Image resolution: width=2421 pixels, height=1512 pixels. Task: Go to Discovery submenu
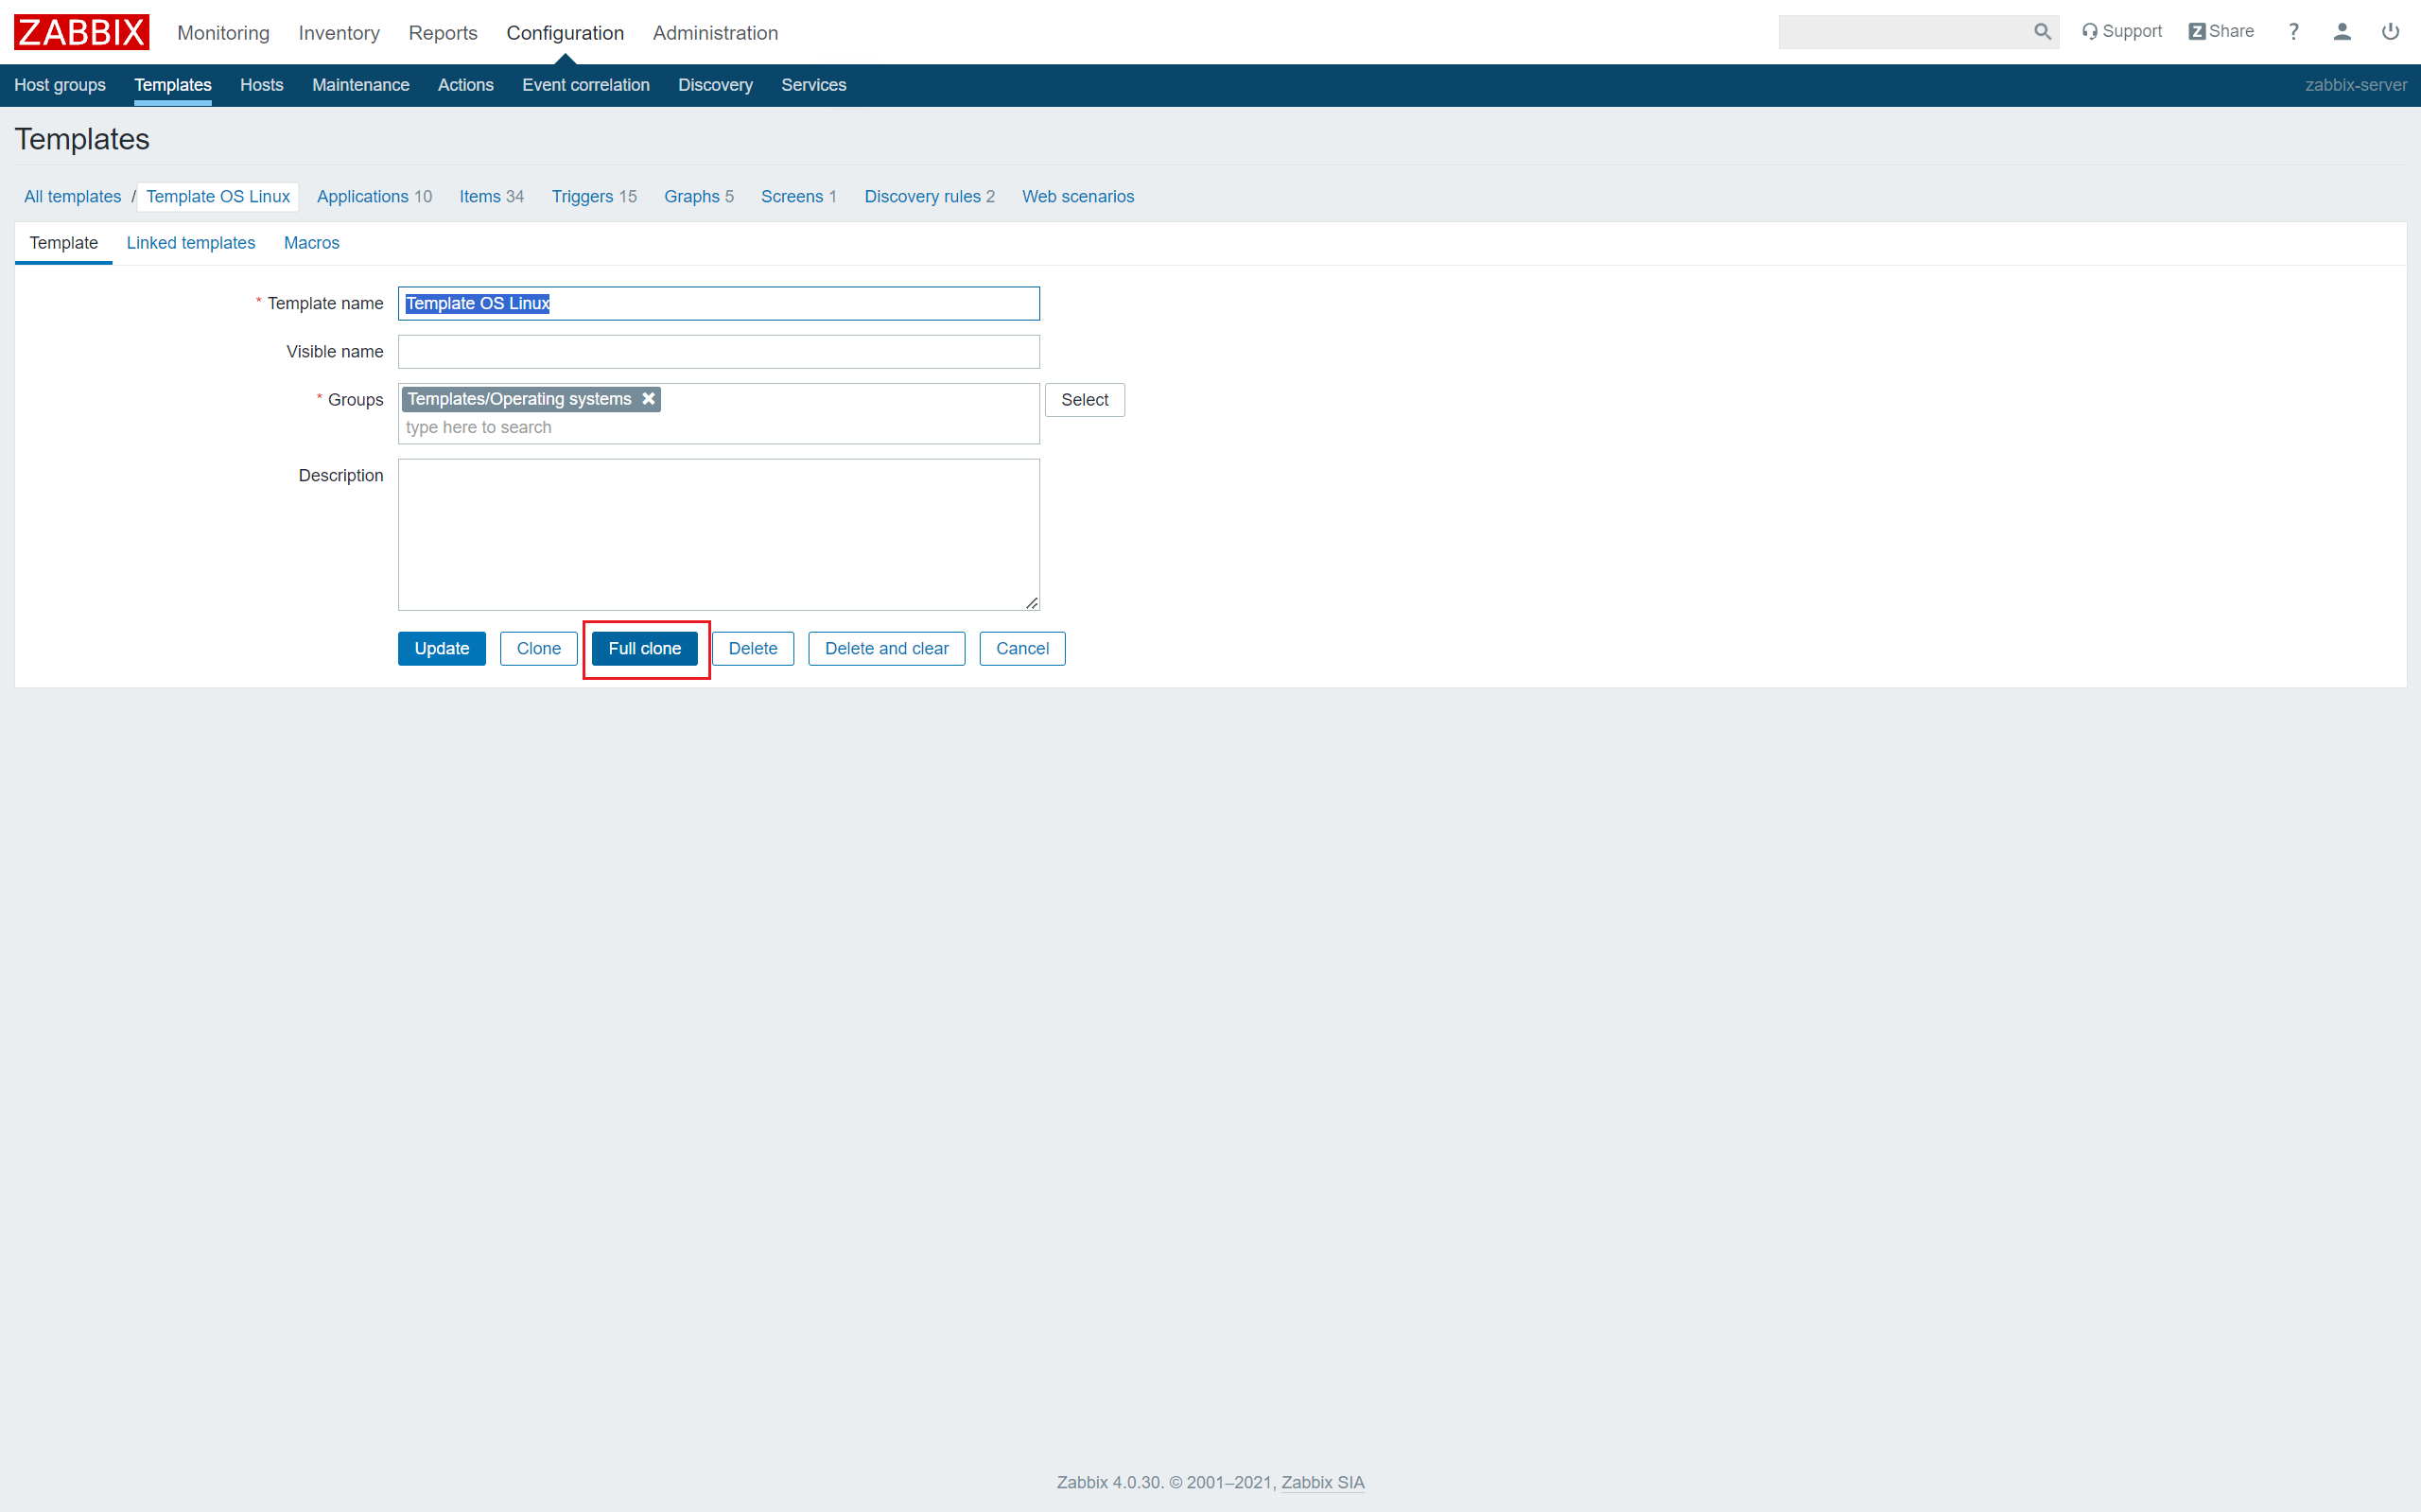(715, 85)
